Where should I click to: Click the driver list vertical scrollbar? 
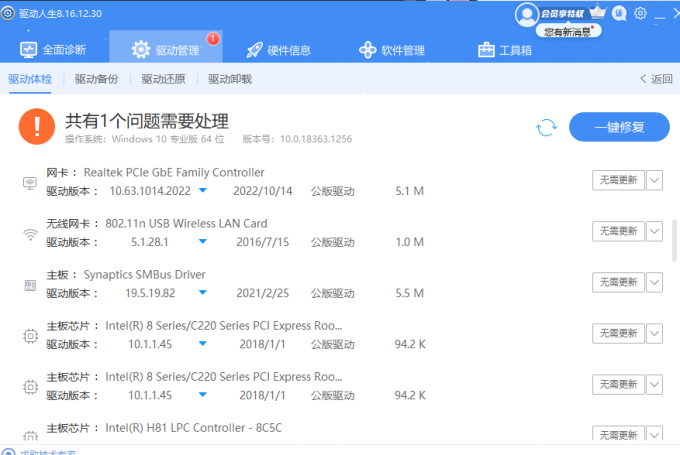[x=674, y=241]
